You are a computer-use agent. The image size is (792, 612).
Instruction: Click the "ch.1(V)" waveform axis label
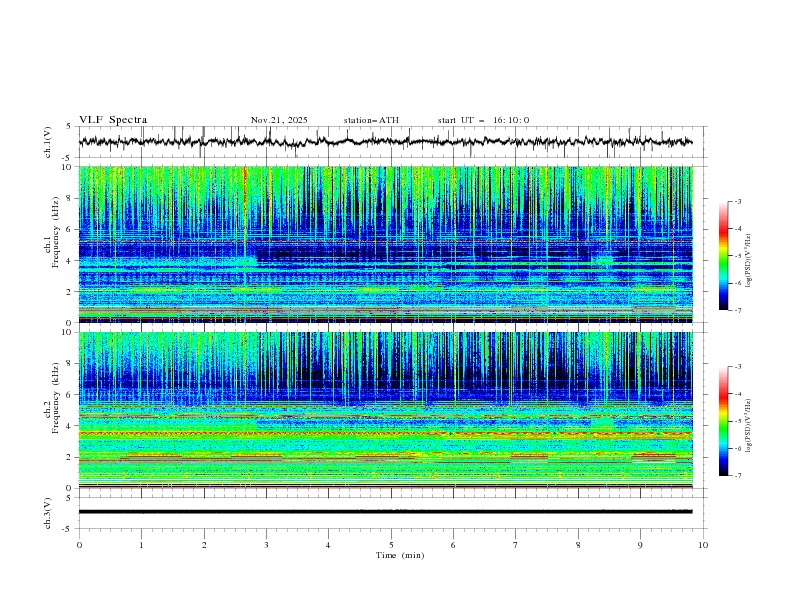[48, 142]
